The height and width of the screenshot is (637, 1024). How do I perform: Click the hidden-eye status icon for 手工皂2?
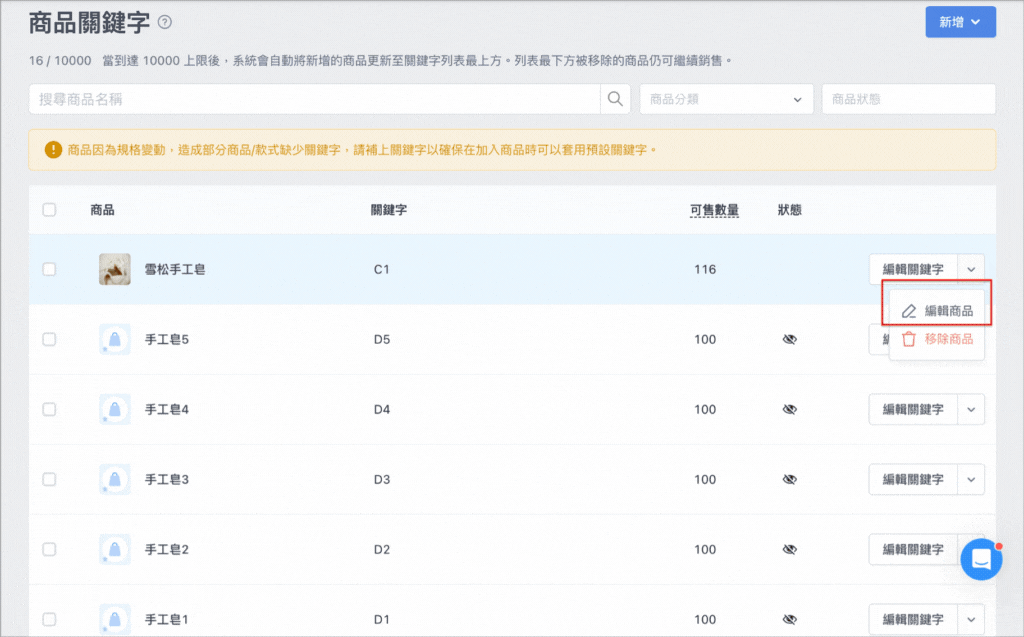click(790, 549)
